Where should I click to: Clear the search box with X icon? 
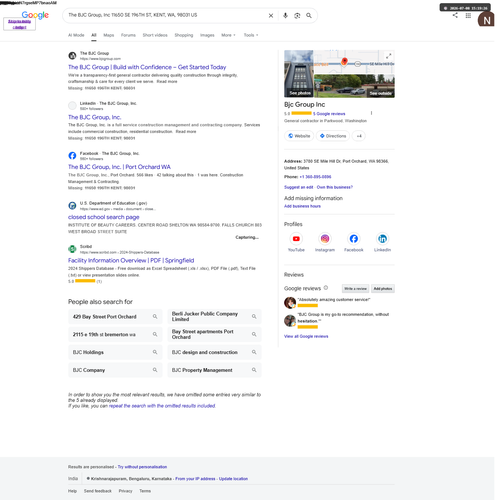point(271,16)
